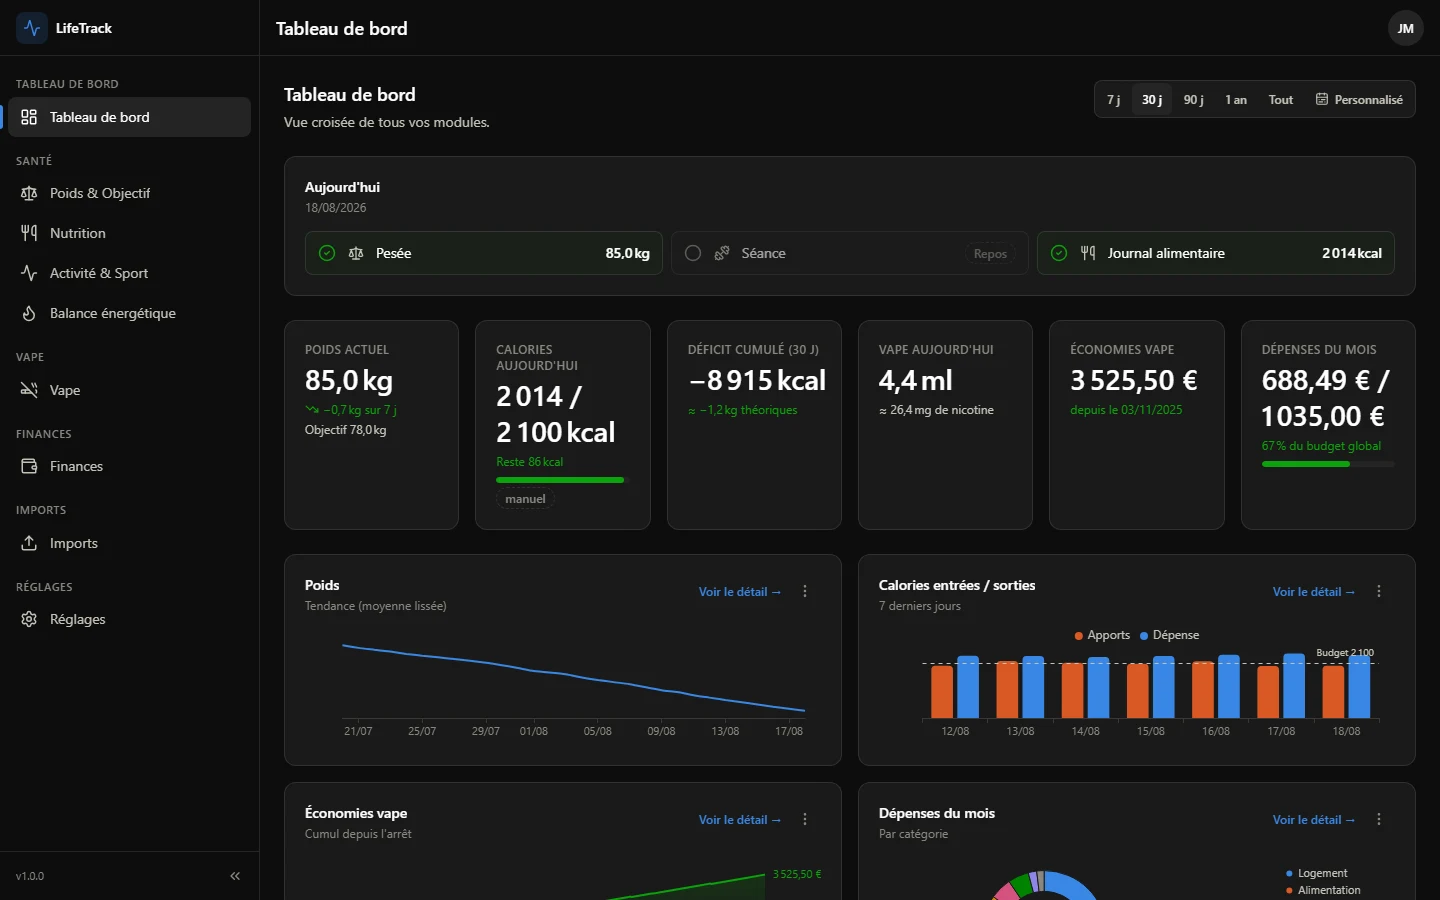This screenshot has height=900, width=1440.
Task: Toggle the Journal alimentaire check
Action: pyautogui.click(x=1059, y=253)
